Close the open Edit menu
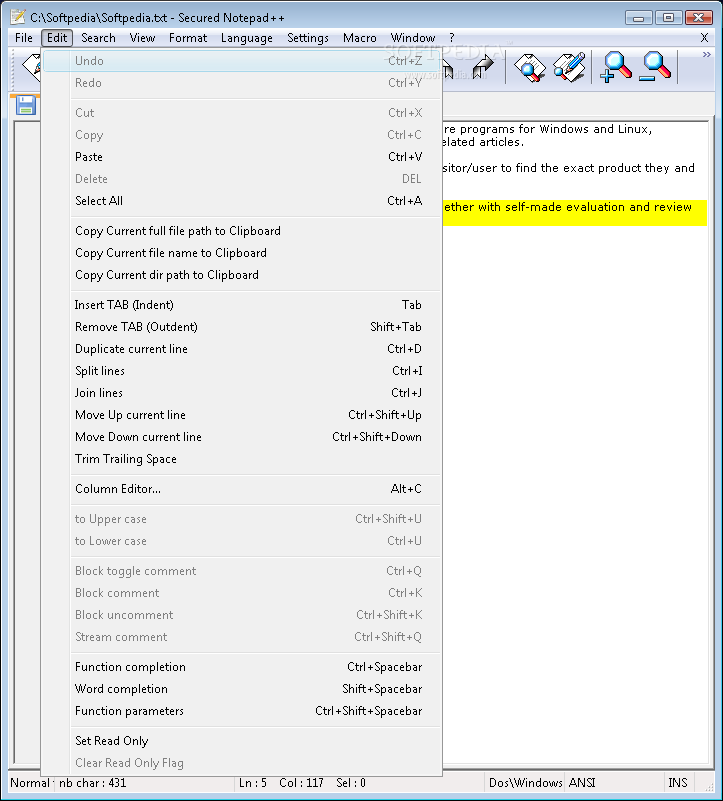Viewport: 723px width, 801px height. pos(57,38)
